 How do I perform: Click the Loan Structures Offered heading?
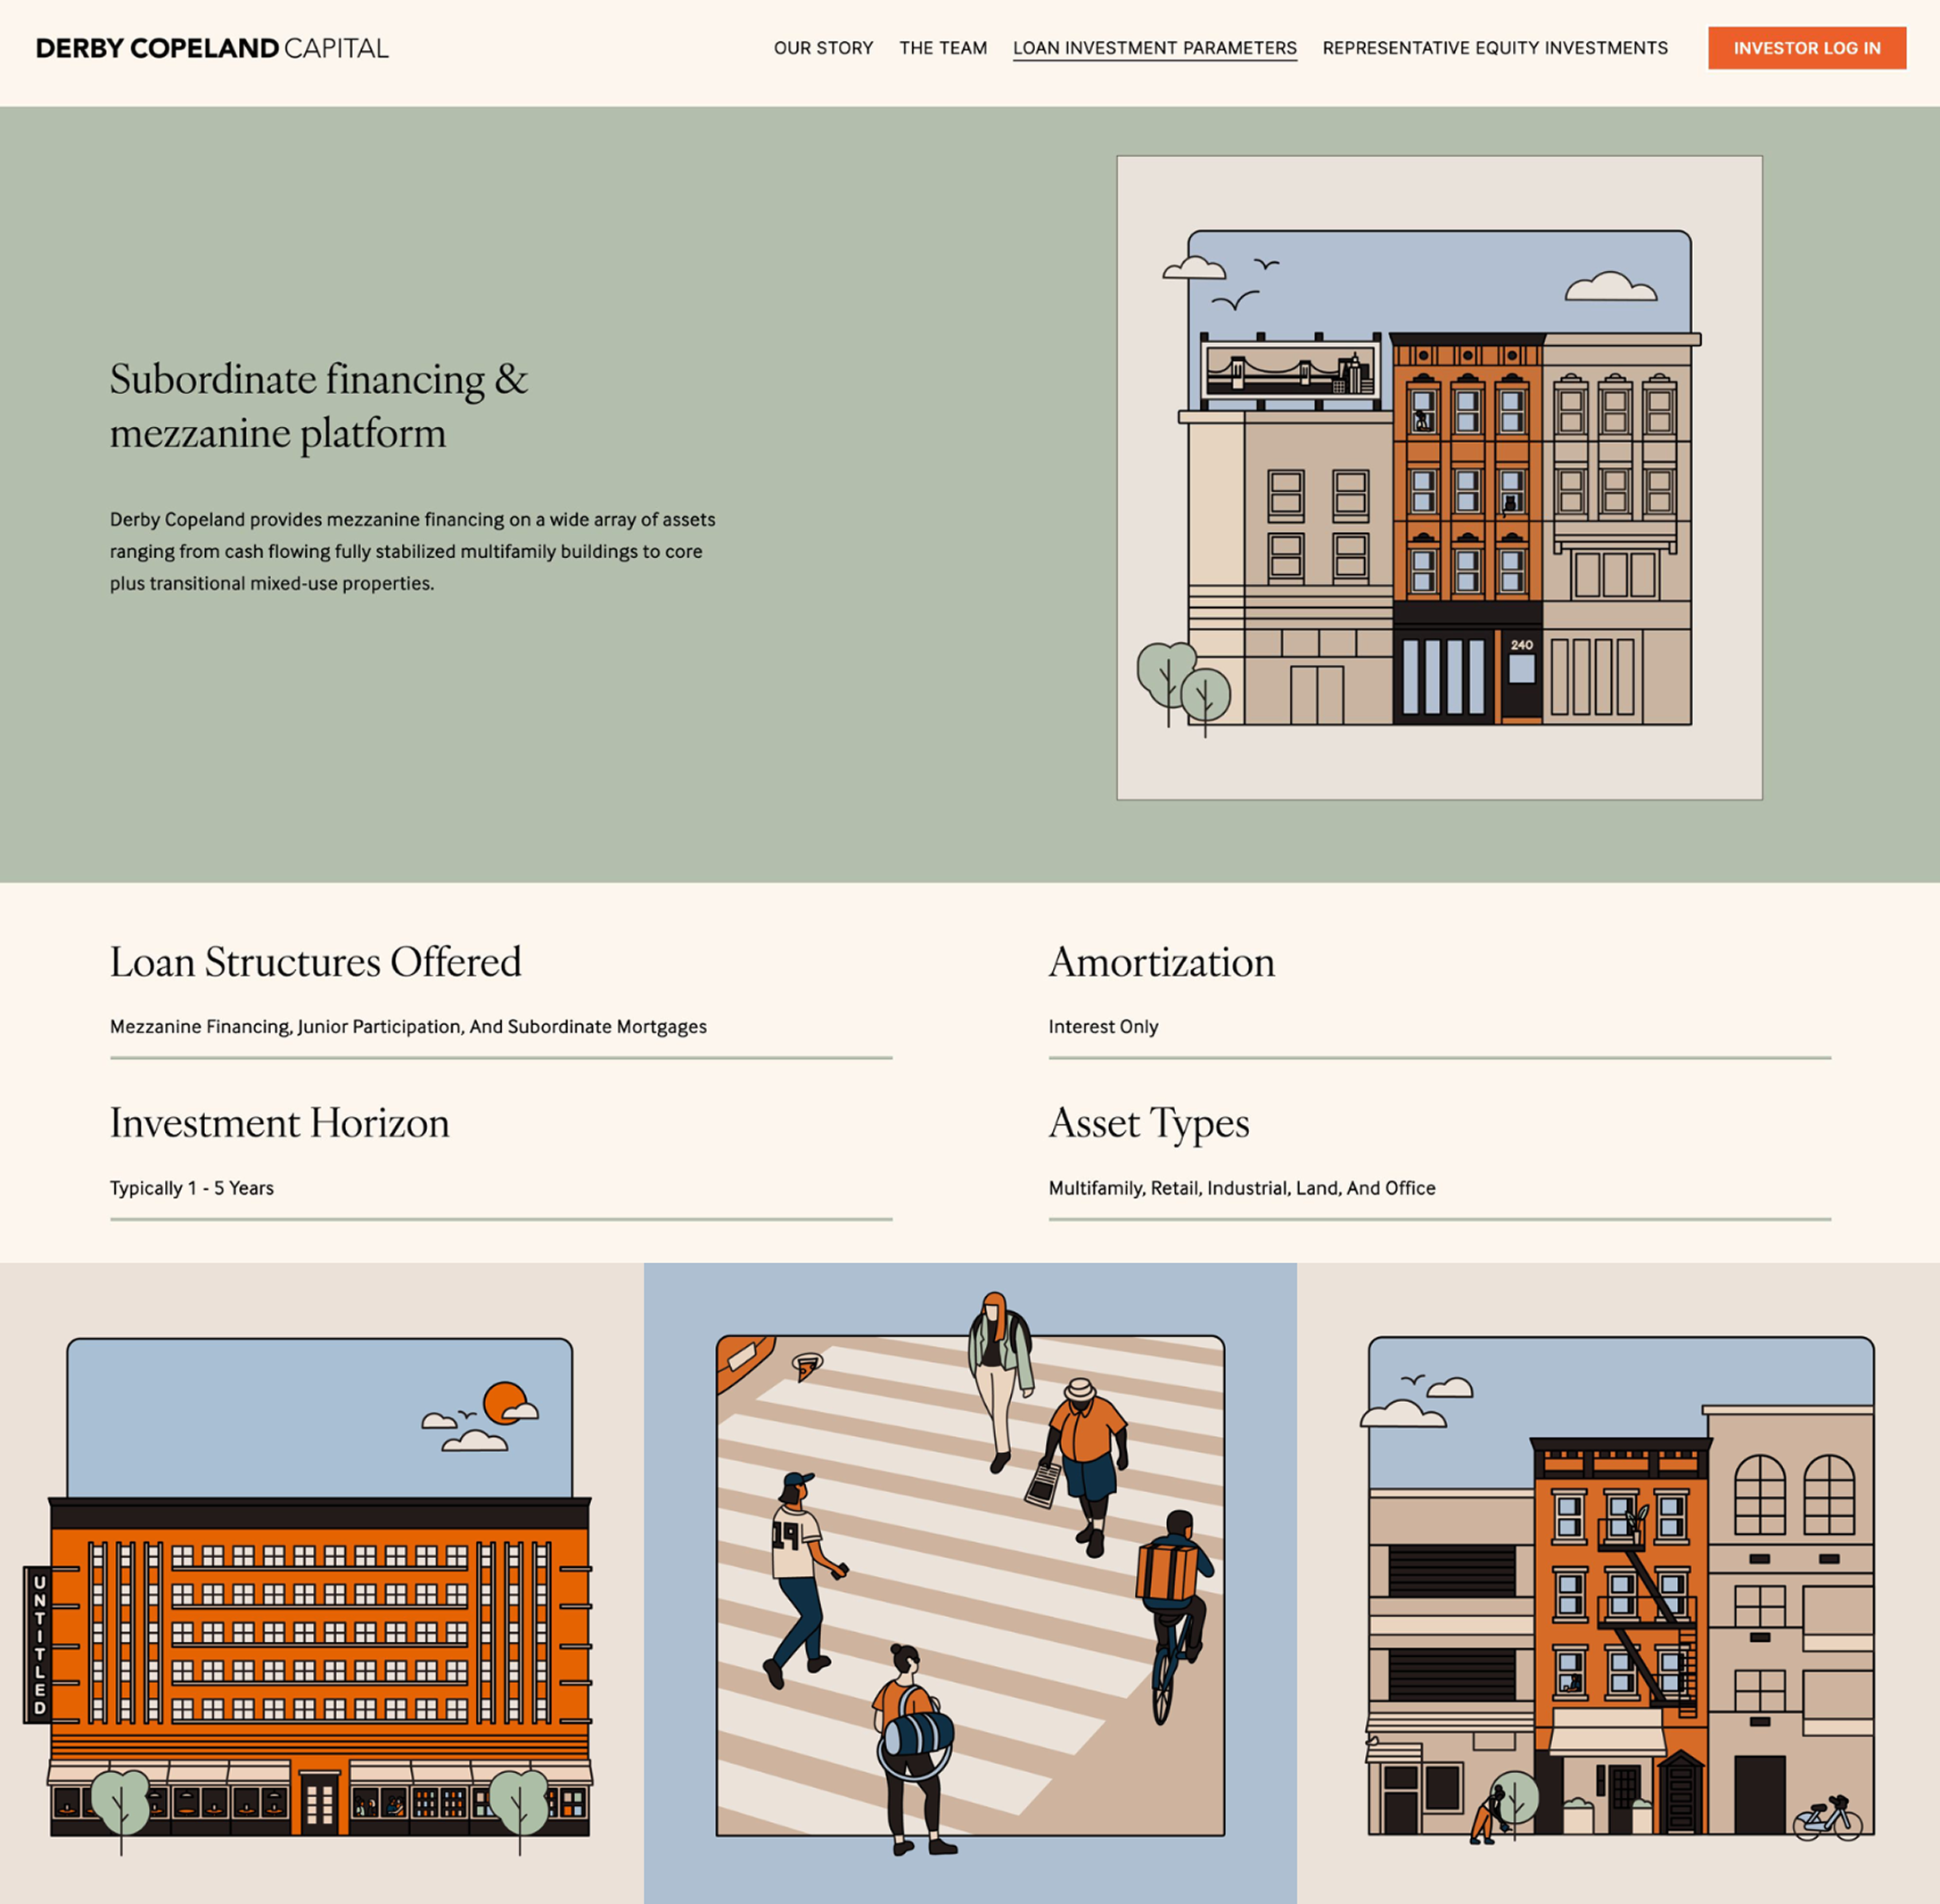pos(317,962)
